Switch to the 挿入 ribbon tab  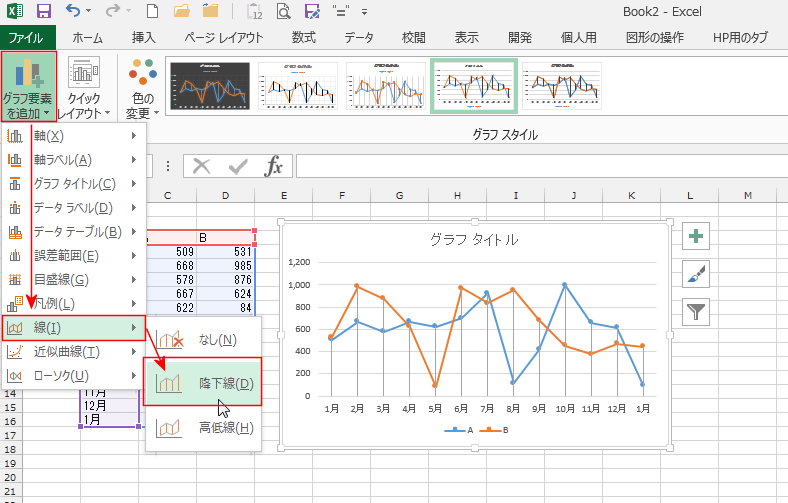coord(144,38)
